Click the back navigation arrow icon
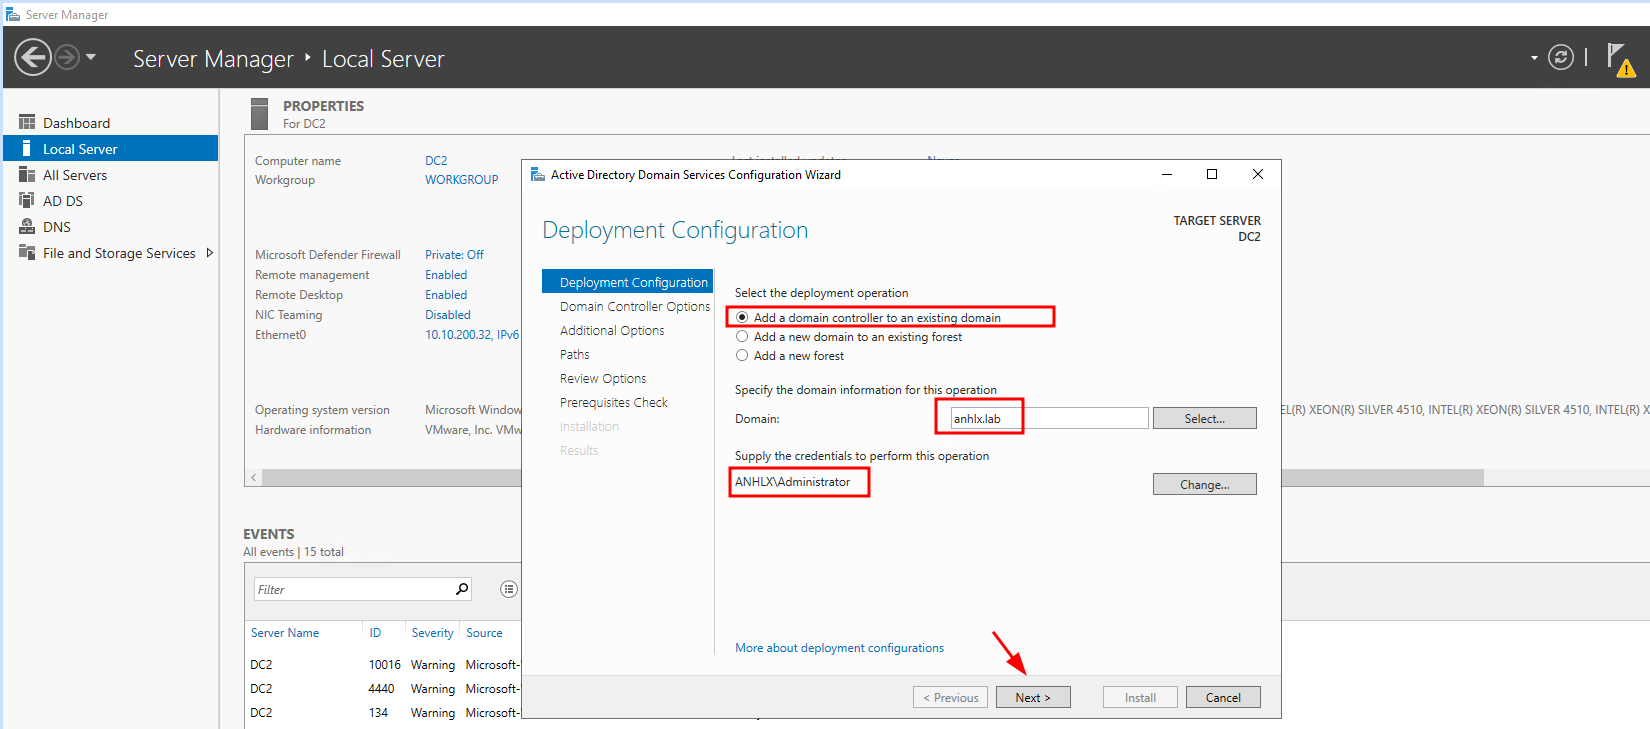 coord(33,57)
